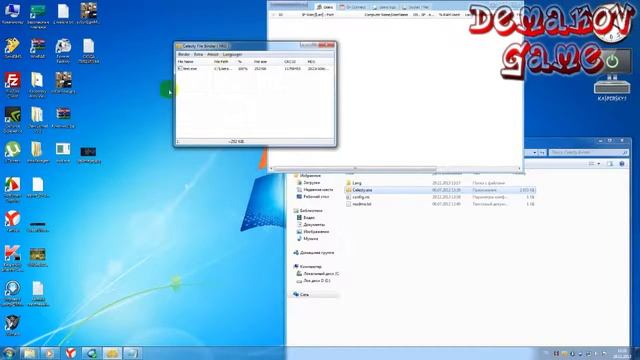Open the Документы library in Explorer
The width and height of the screenshot is (640, 360).
[314, 224]
